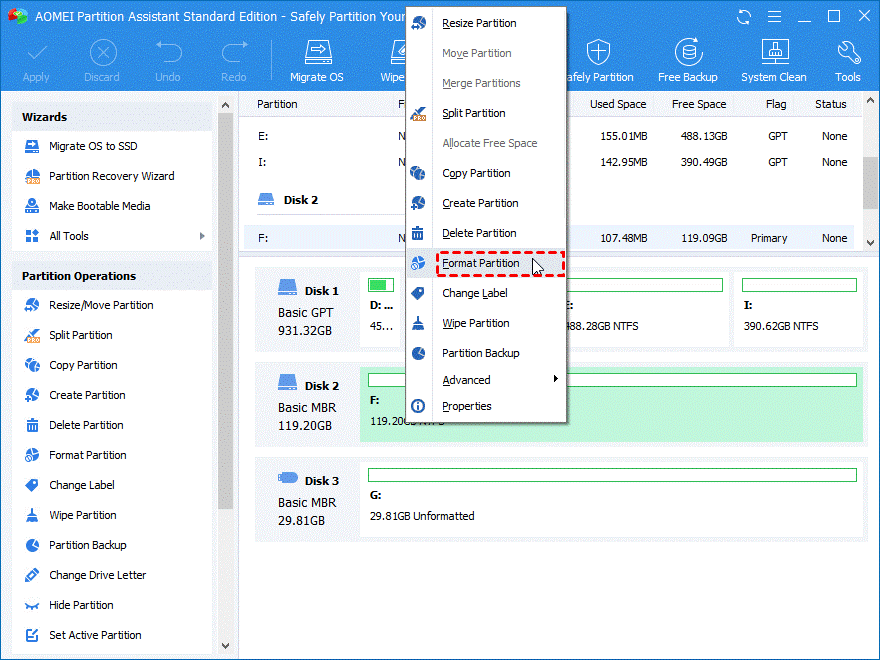
Task: Click the Migrate OS toolbar icon
Action: point(317,52)
